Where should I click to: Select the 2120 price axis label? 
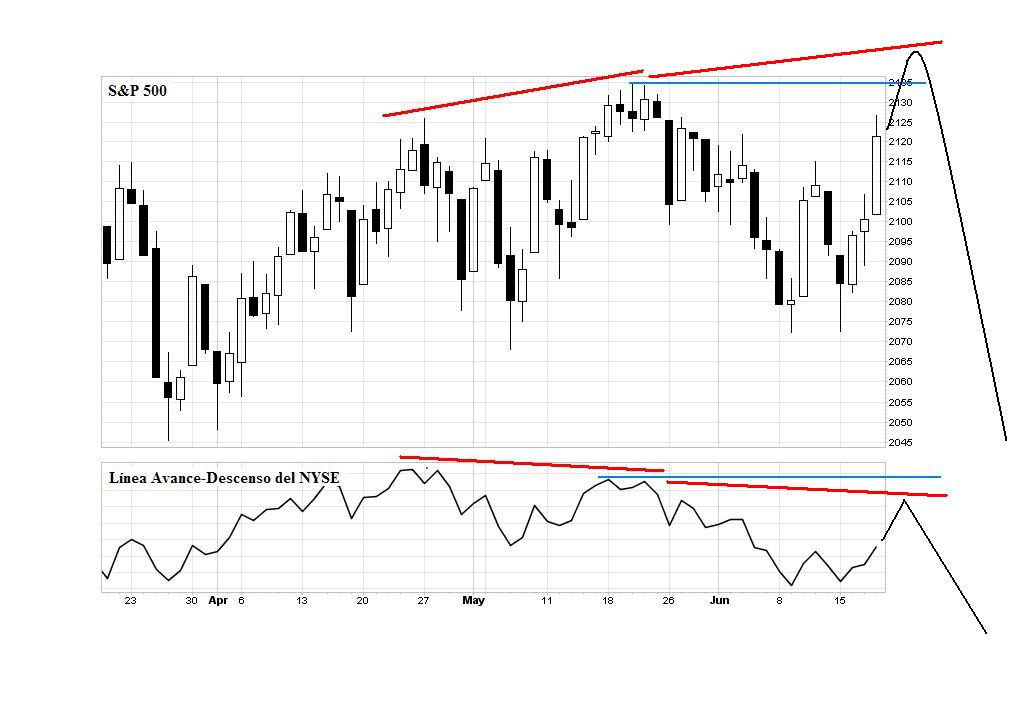pos(901,142)
